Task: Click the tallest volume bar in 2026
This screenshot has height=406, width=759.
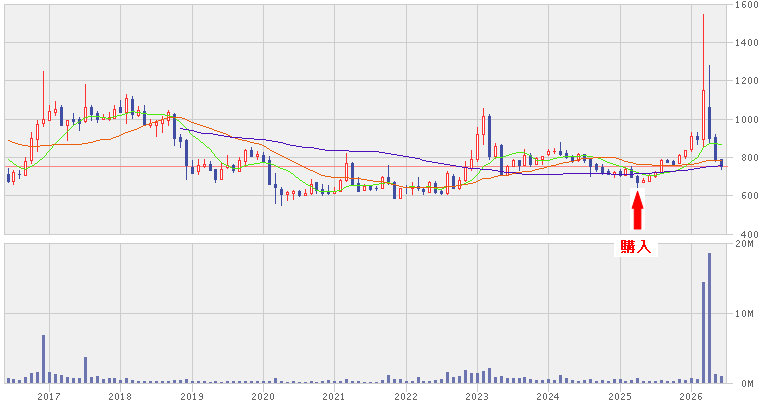Action: [x=709, y=318]
